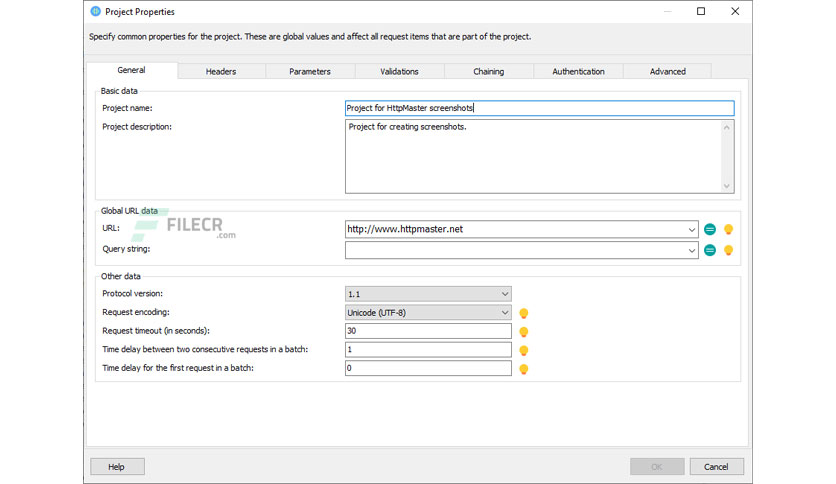The image size is (836, 484).
Task: Click the green parameter icon beside Query string
Action: tap(710, 250)
